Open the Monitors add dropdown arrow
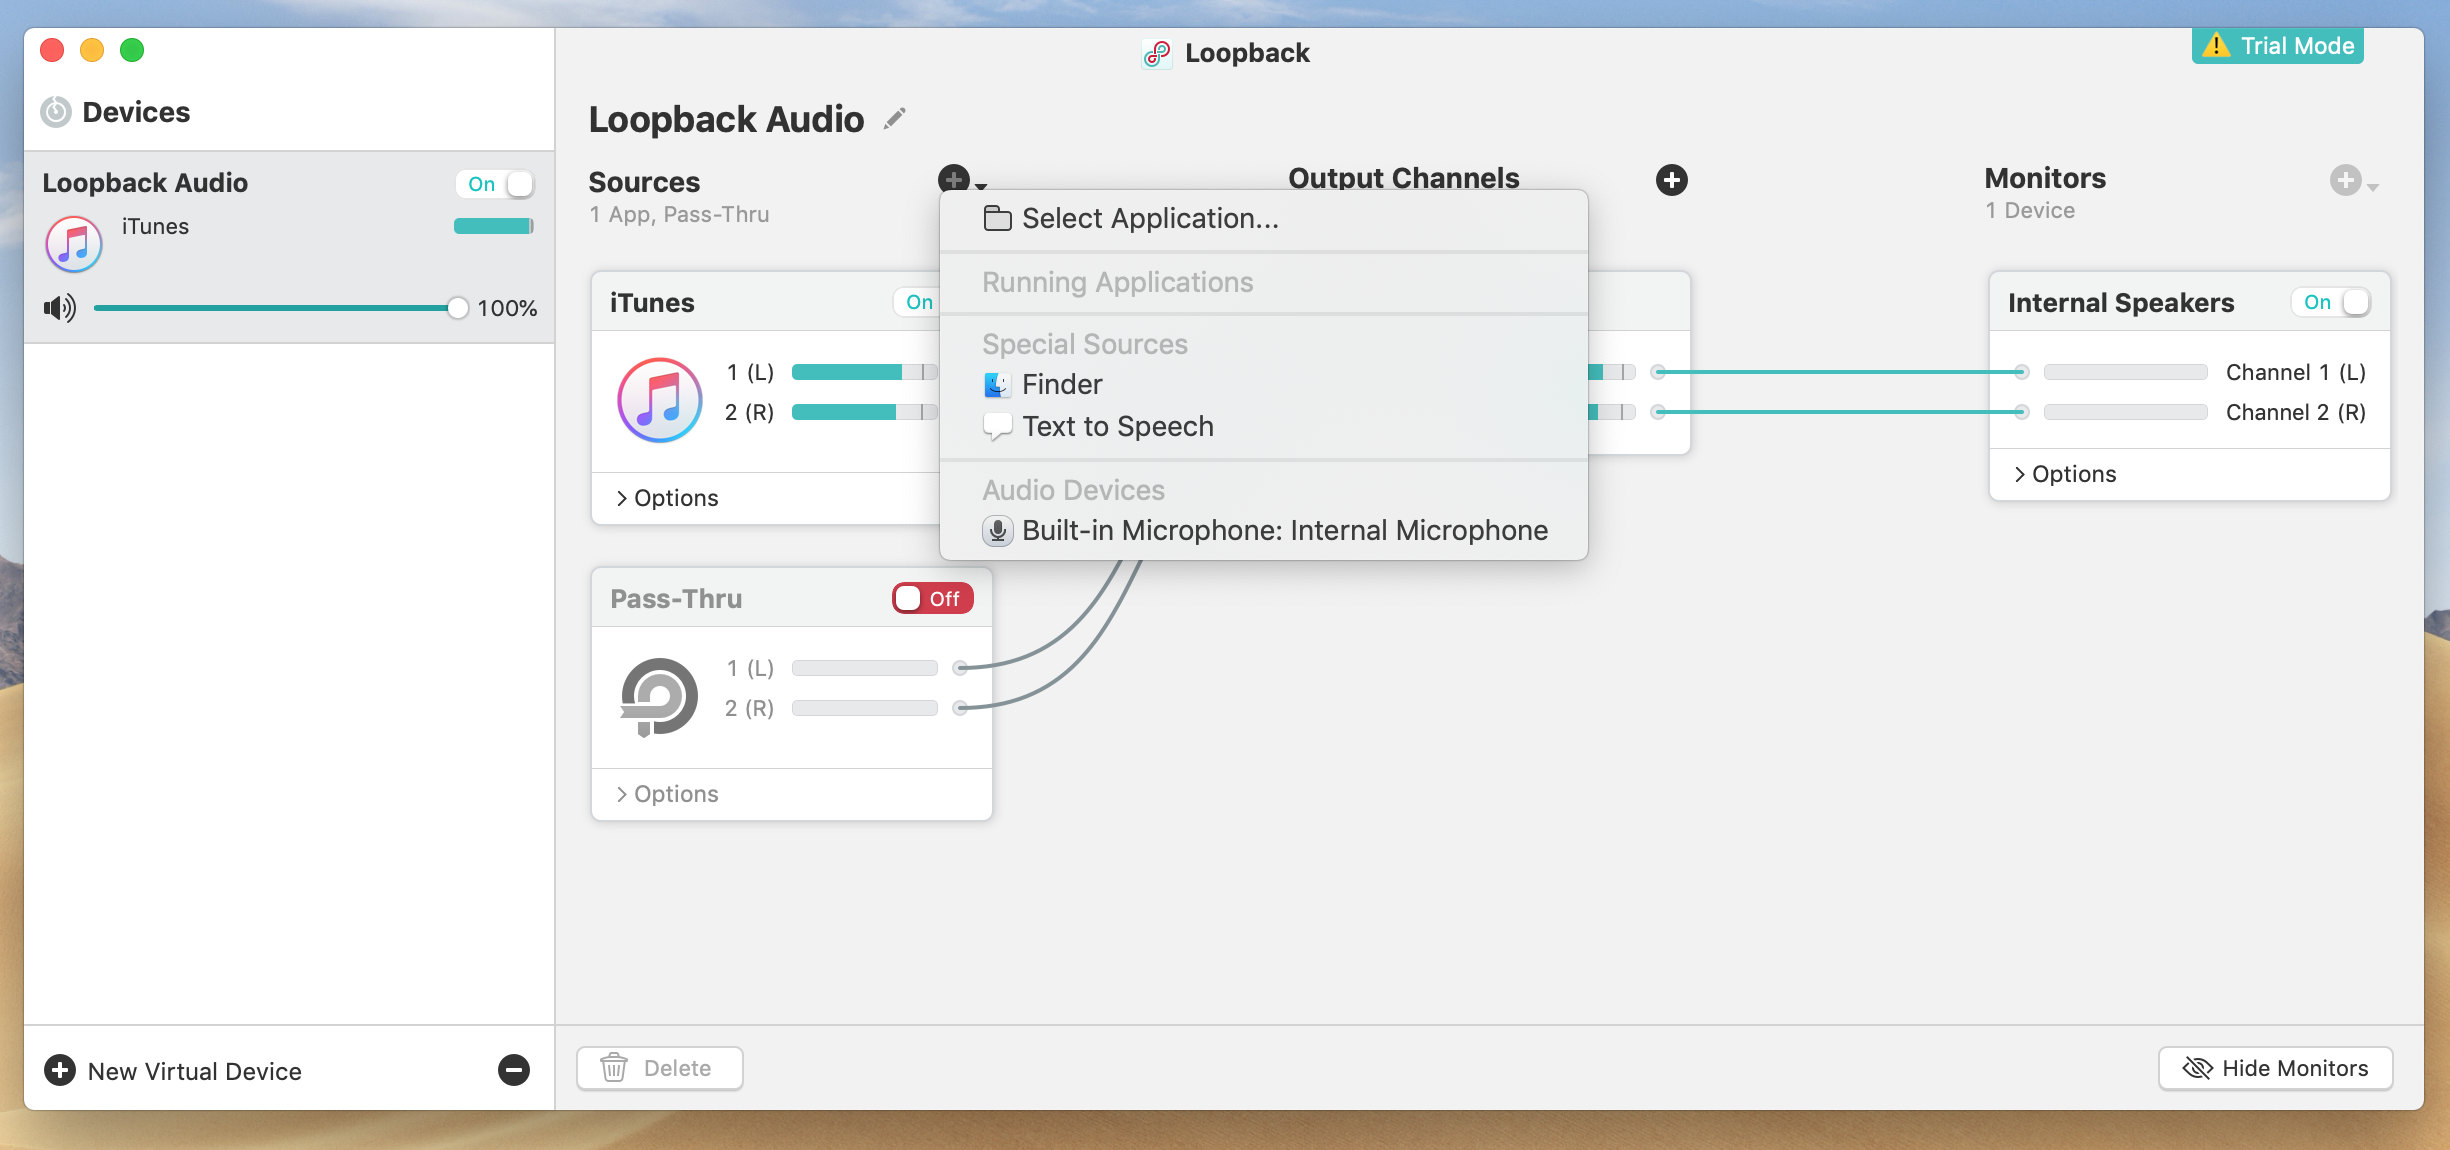Screen dimensions: 2450x1150 coord(2373,187)
